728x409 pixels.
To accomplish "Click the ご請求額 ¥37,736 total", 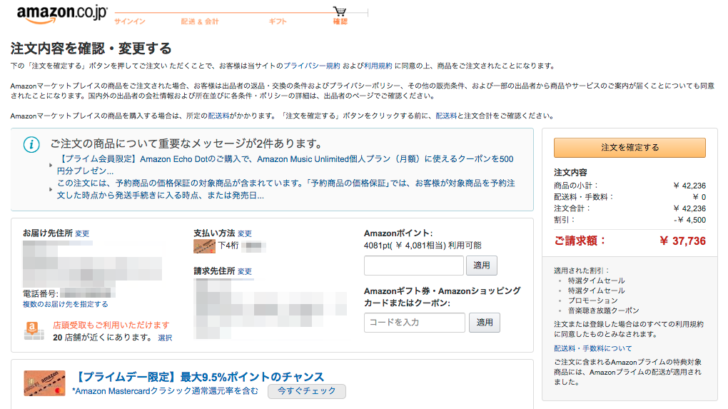I will [x=630, y=240].
